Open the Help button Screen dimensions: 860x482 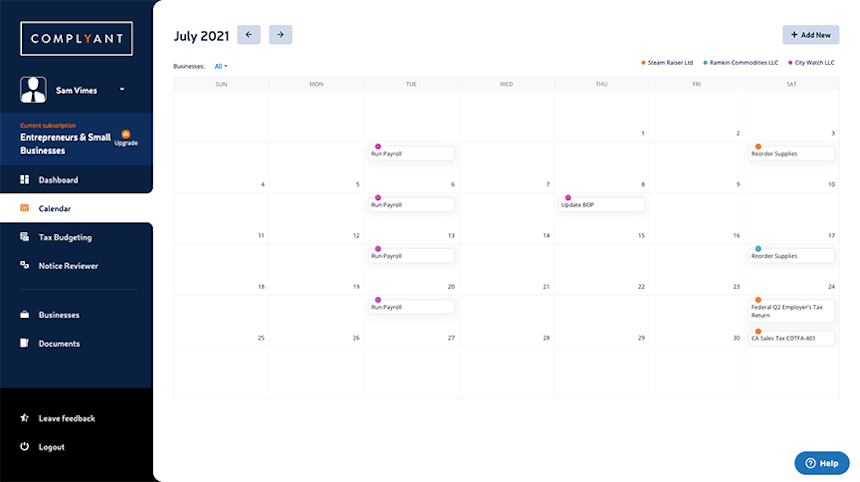[822, 463]
